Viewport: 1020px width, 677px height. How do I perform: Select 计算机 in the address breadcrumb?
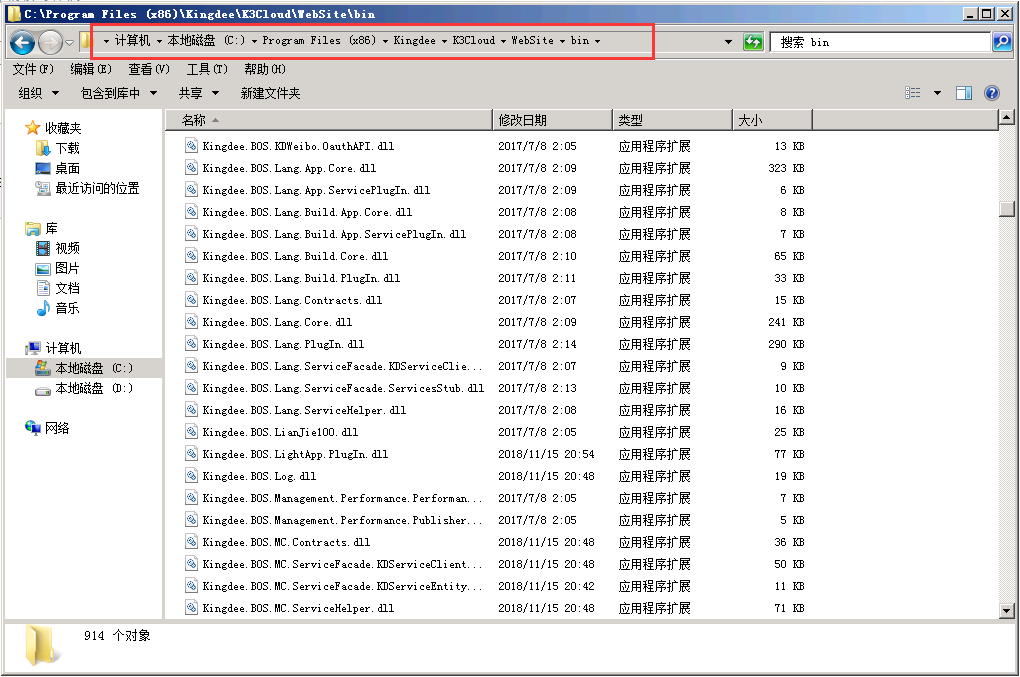coord(132,40)
